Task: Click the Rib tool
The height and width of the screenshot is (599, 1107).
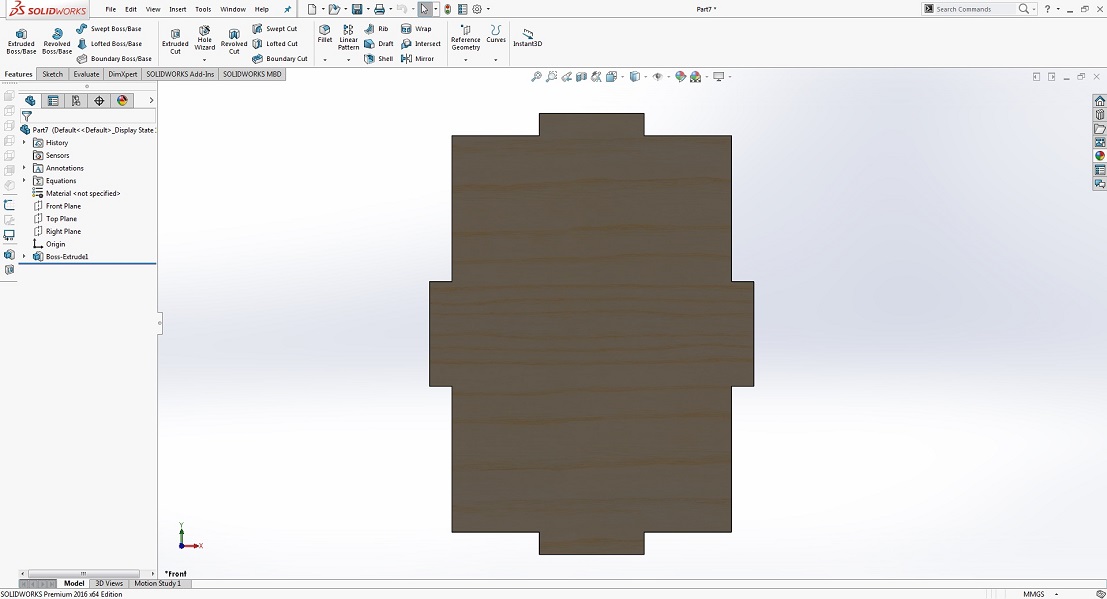Action: (x=376, y=29)
